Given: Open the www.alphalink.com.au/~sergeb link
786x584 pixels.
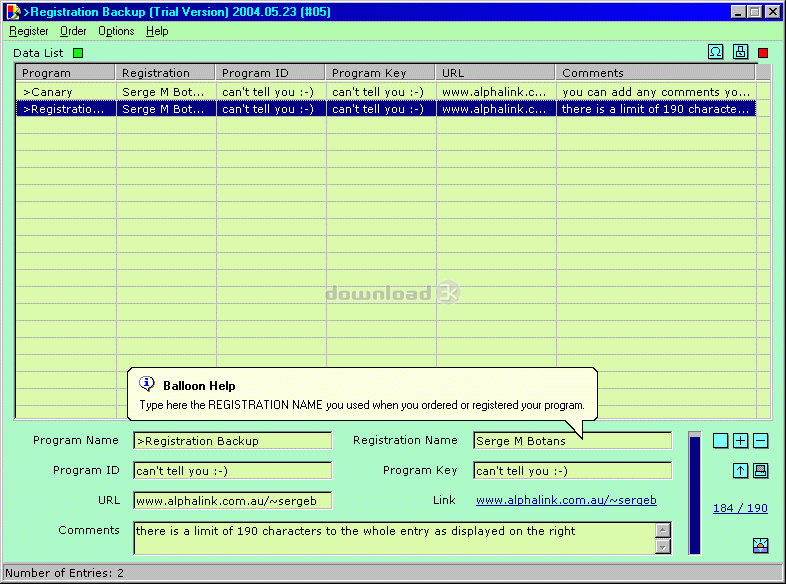Looking at the screenshot, I should coord(566,500).
